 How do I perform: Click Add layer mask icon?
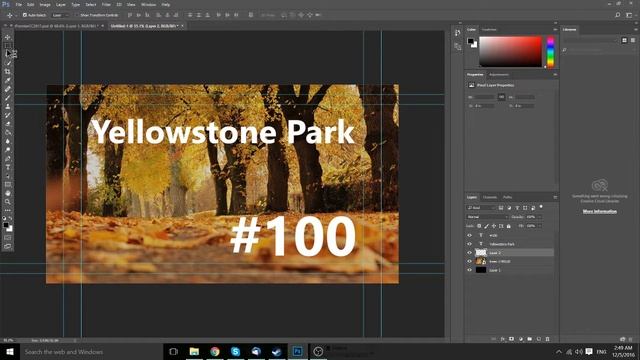point(511,339)
